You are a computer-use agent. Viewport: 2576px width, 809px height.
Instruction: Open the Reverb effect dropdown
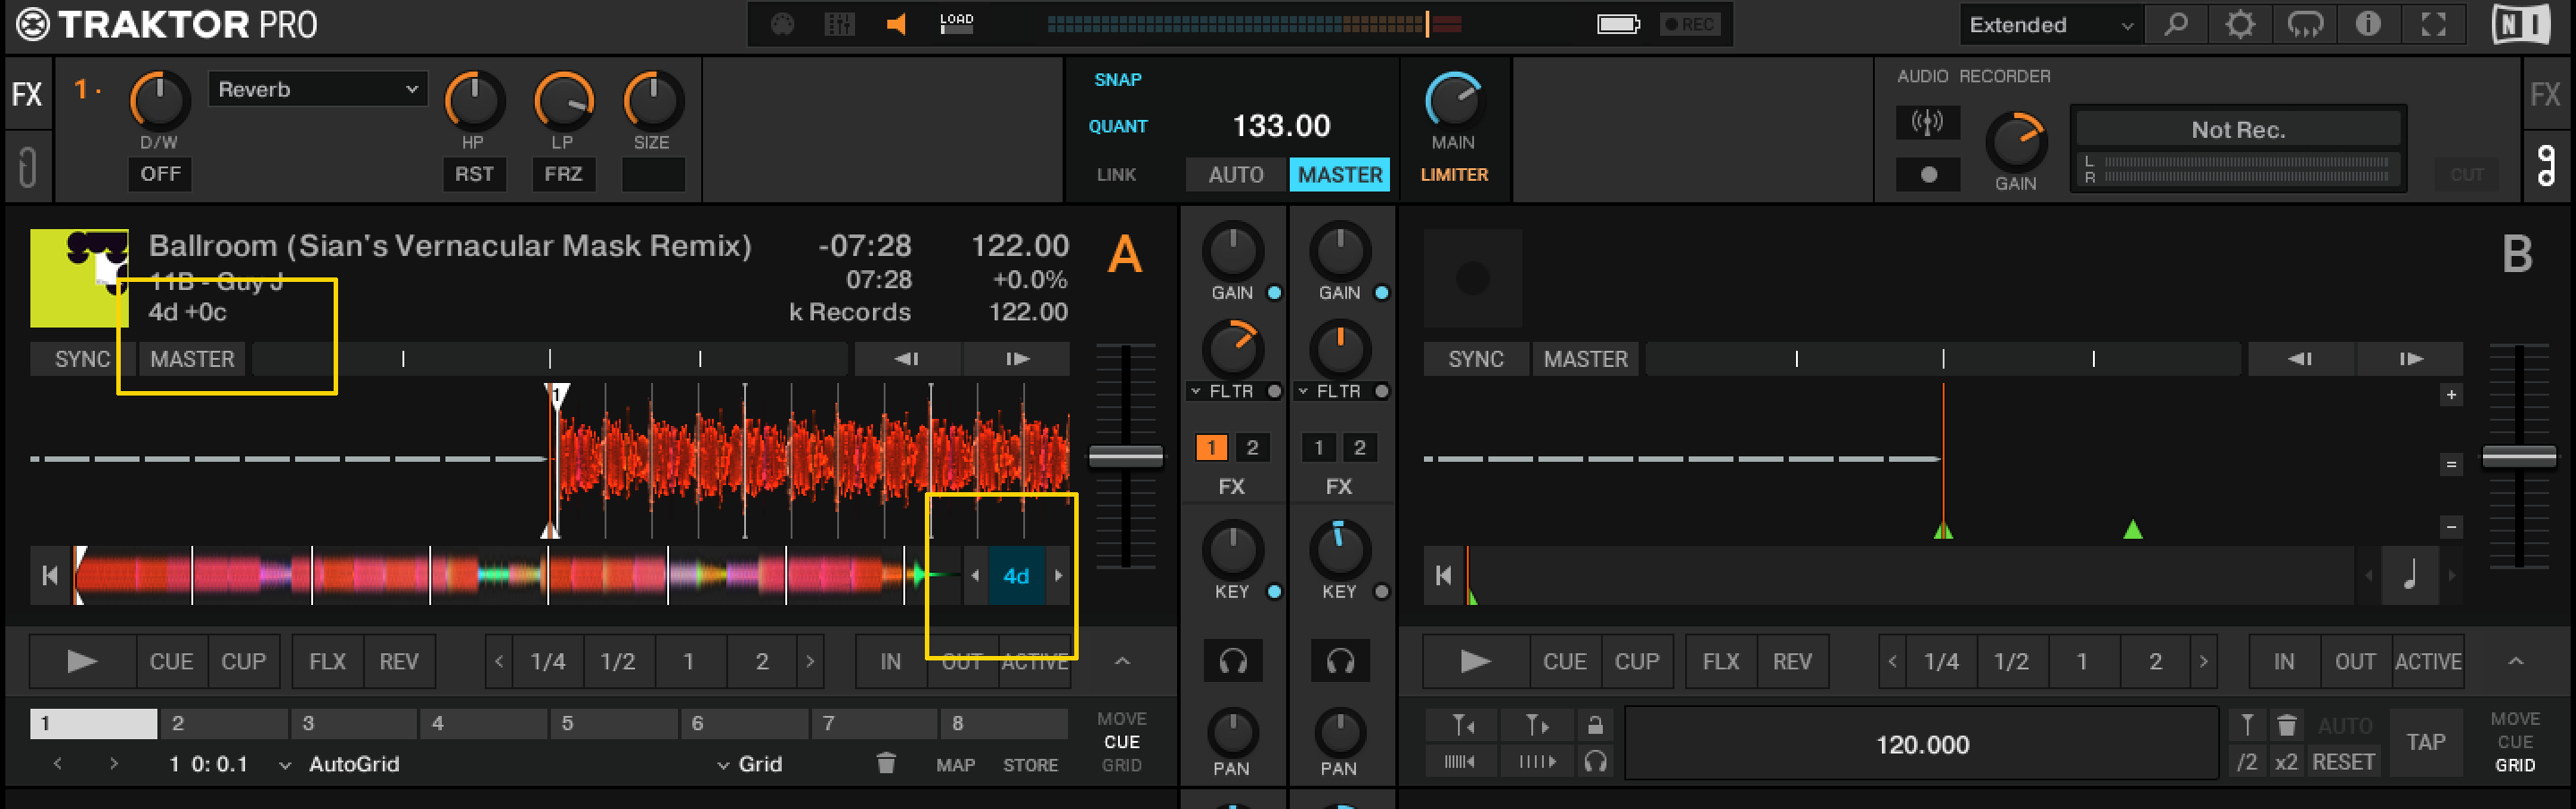tap(317, 90)
